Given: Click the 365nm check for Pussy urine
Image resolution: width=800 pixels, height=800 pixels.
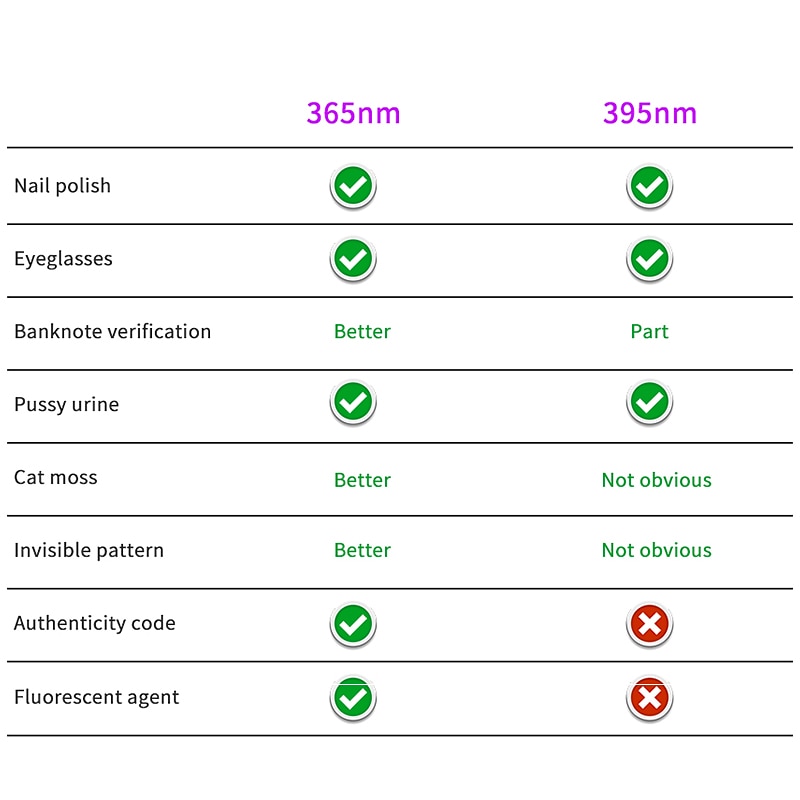Looking at the screenshot, I should point(353,403).
